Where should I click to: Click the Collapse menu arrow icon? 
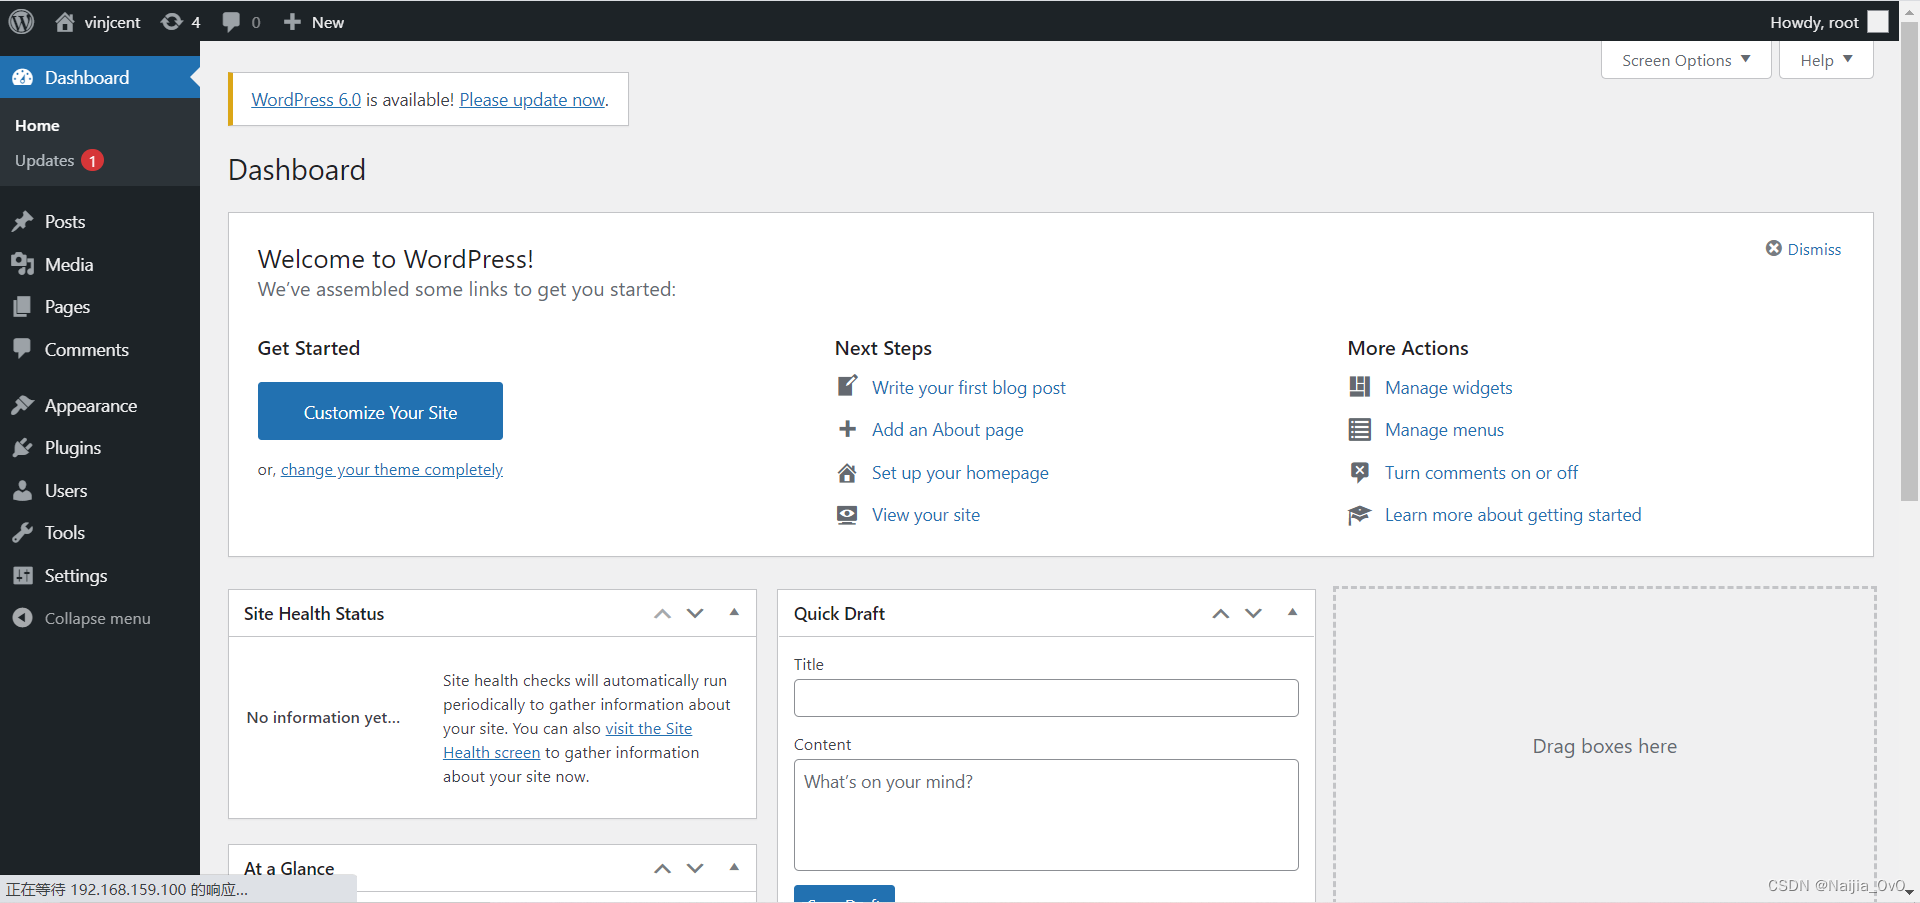23,618
